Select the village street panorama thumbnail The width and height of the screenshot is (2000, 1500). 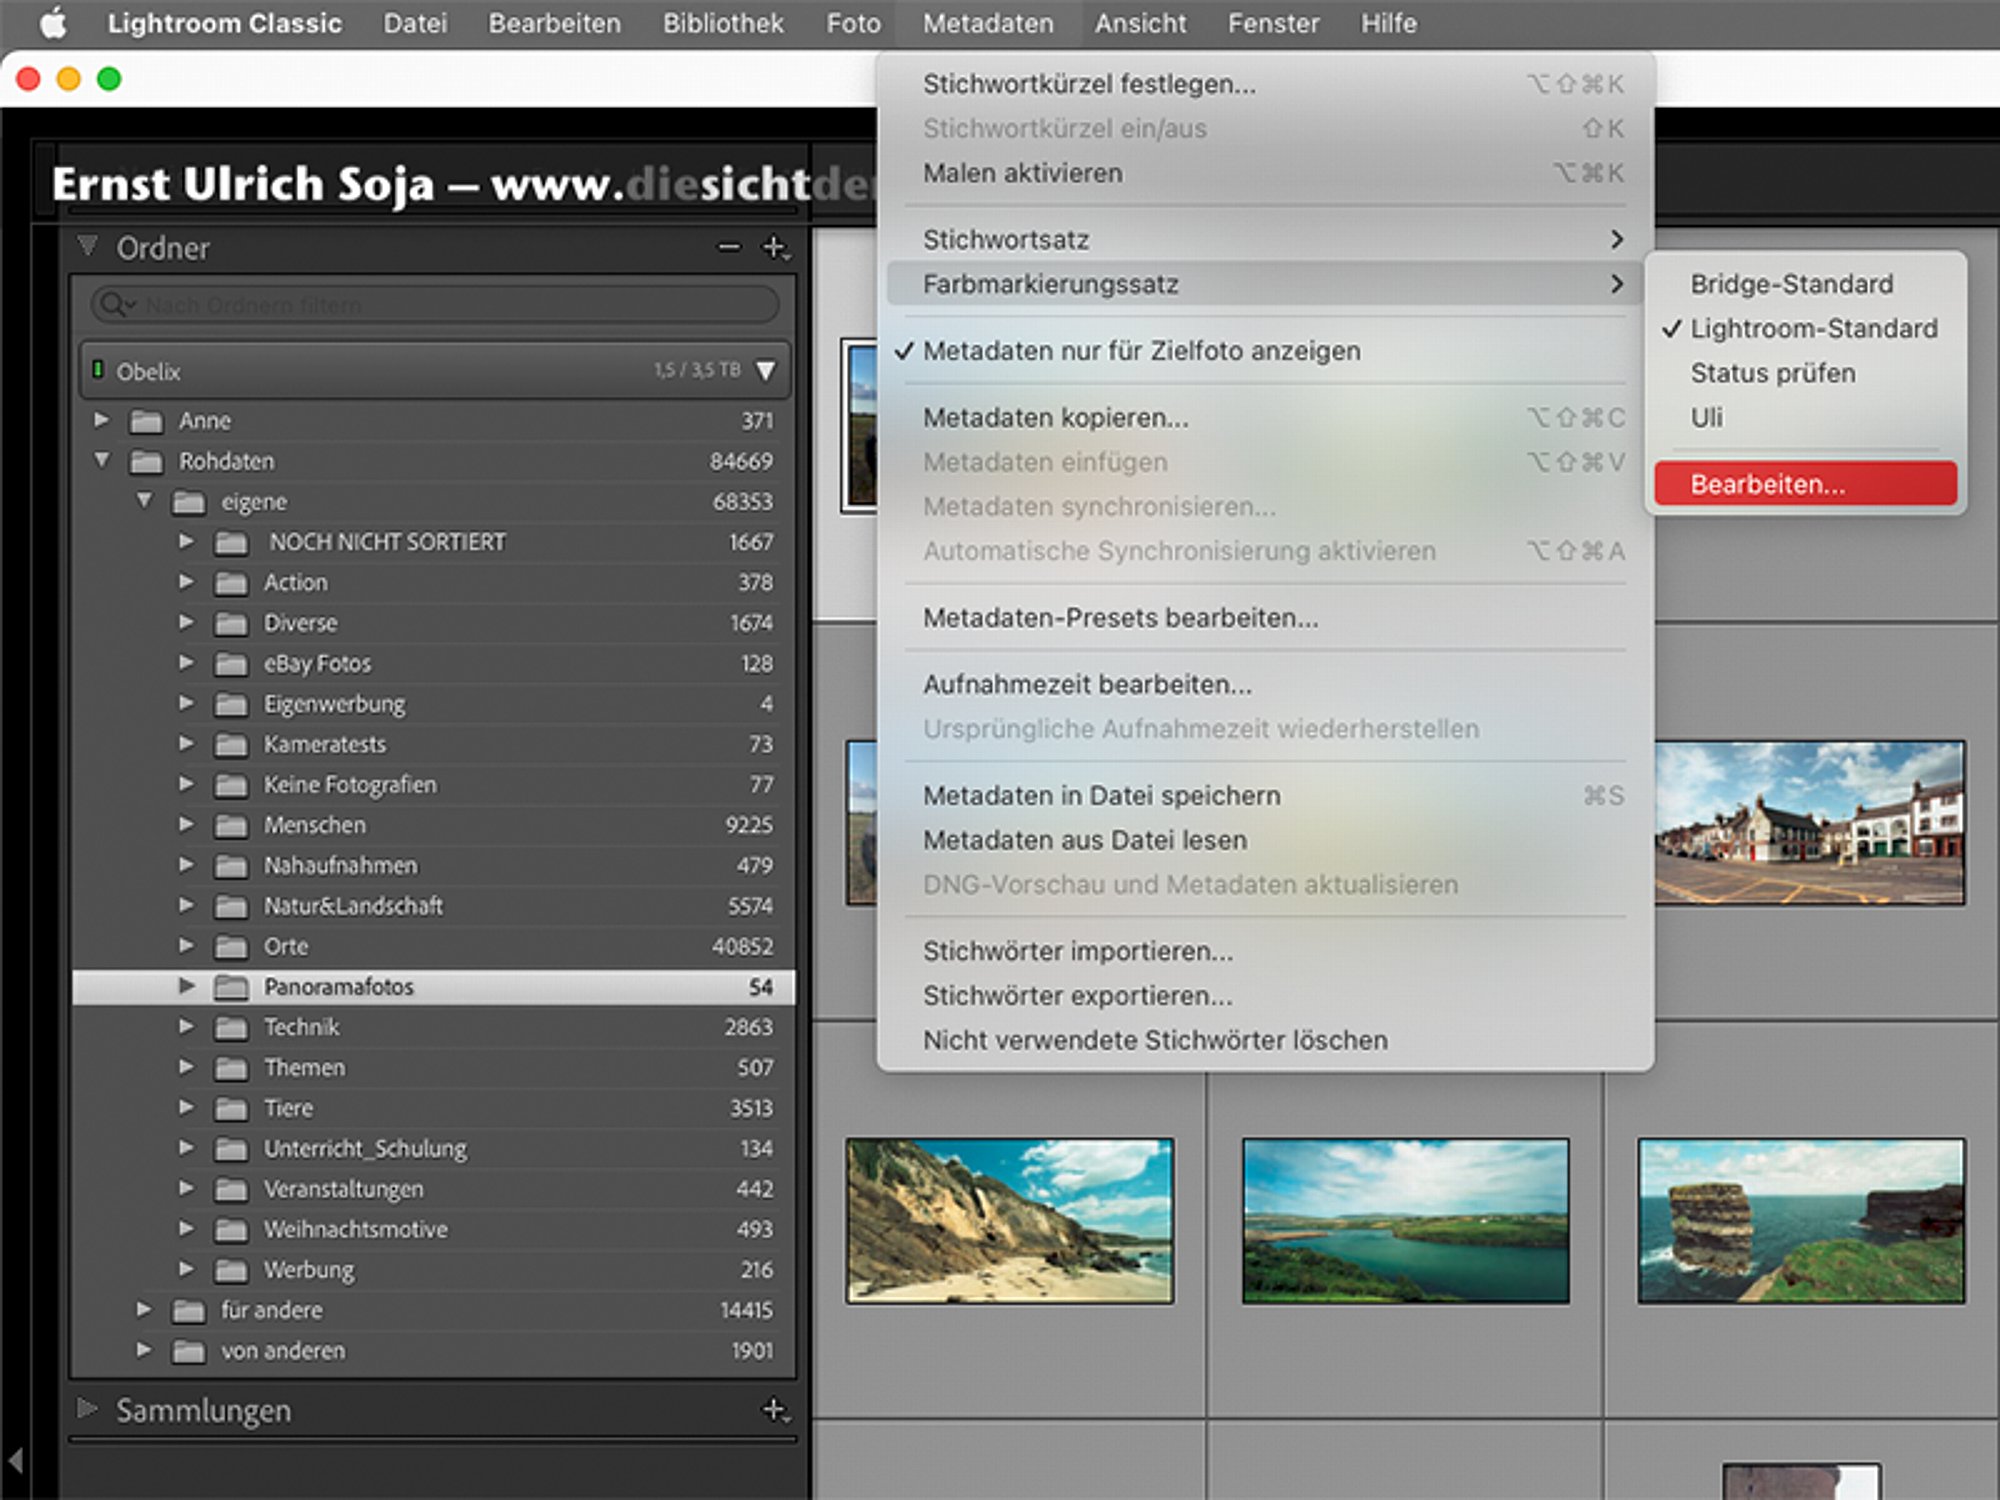tap(1810, 823)
